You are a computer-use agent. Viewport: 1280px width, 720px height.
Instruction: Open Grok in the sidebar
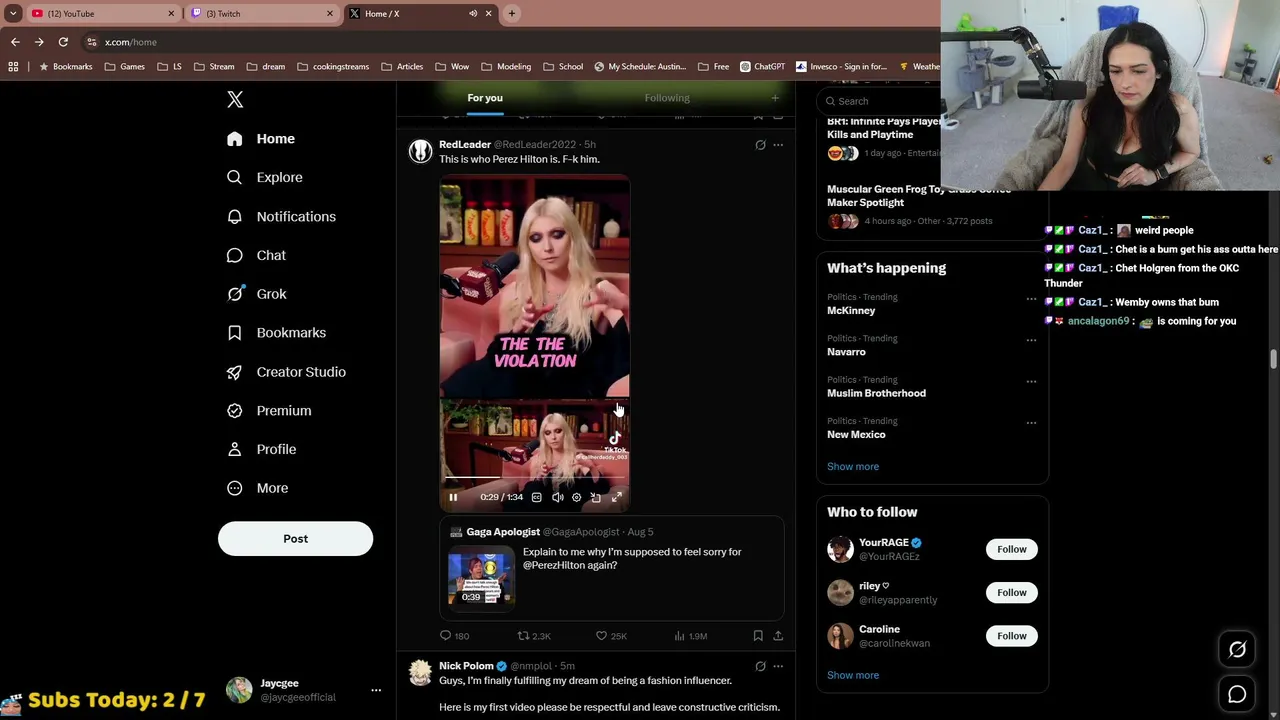[x=256, y=294]
